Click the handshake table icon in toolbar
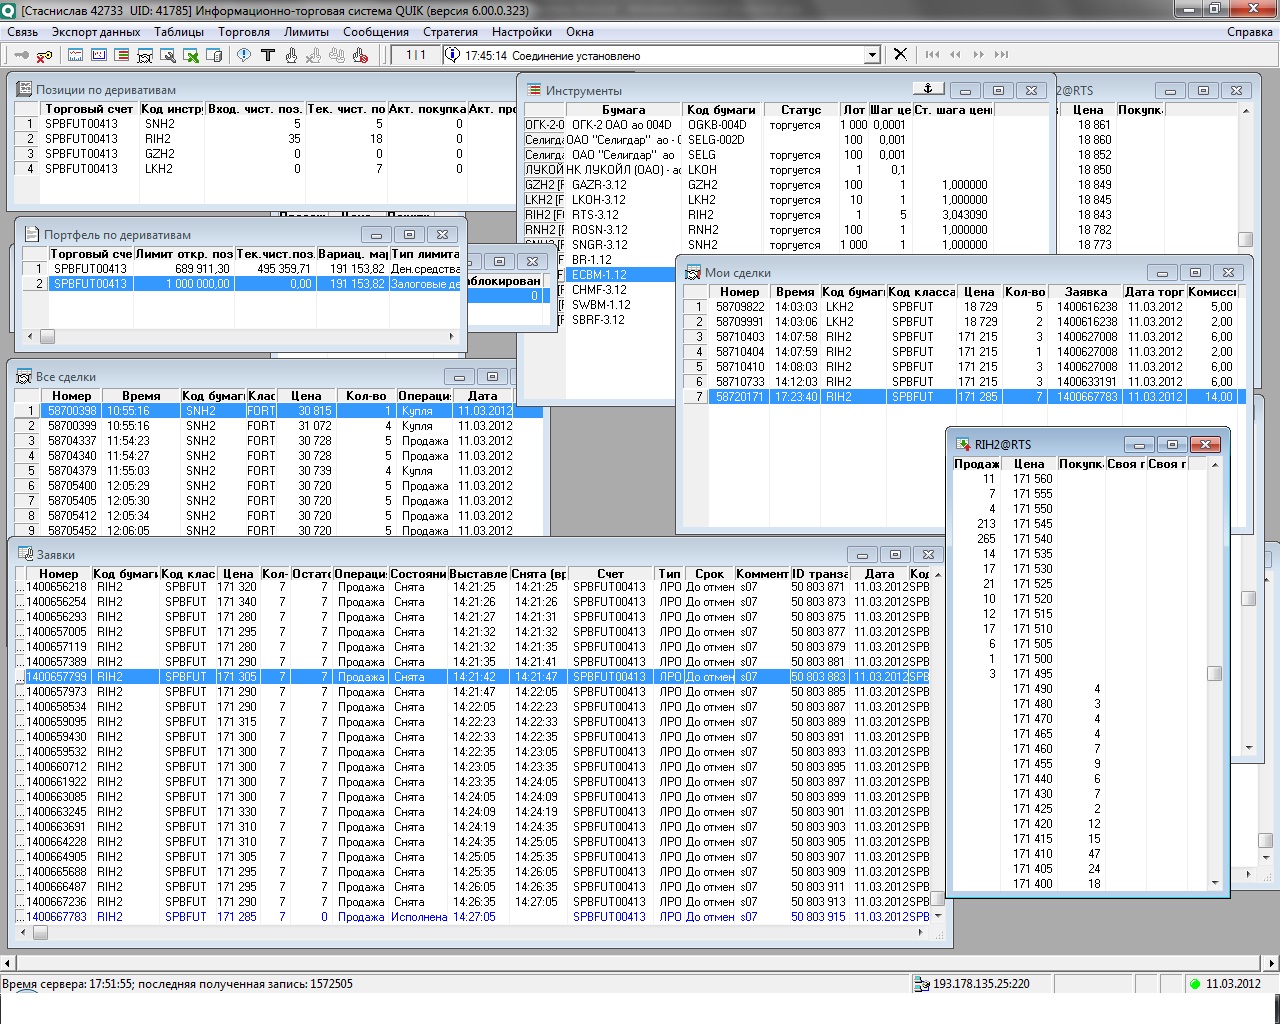Image resolution: width=1280 pixels, height=1024 pixels. point(145,55)
